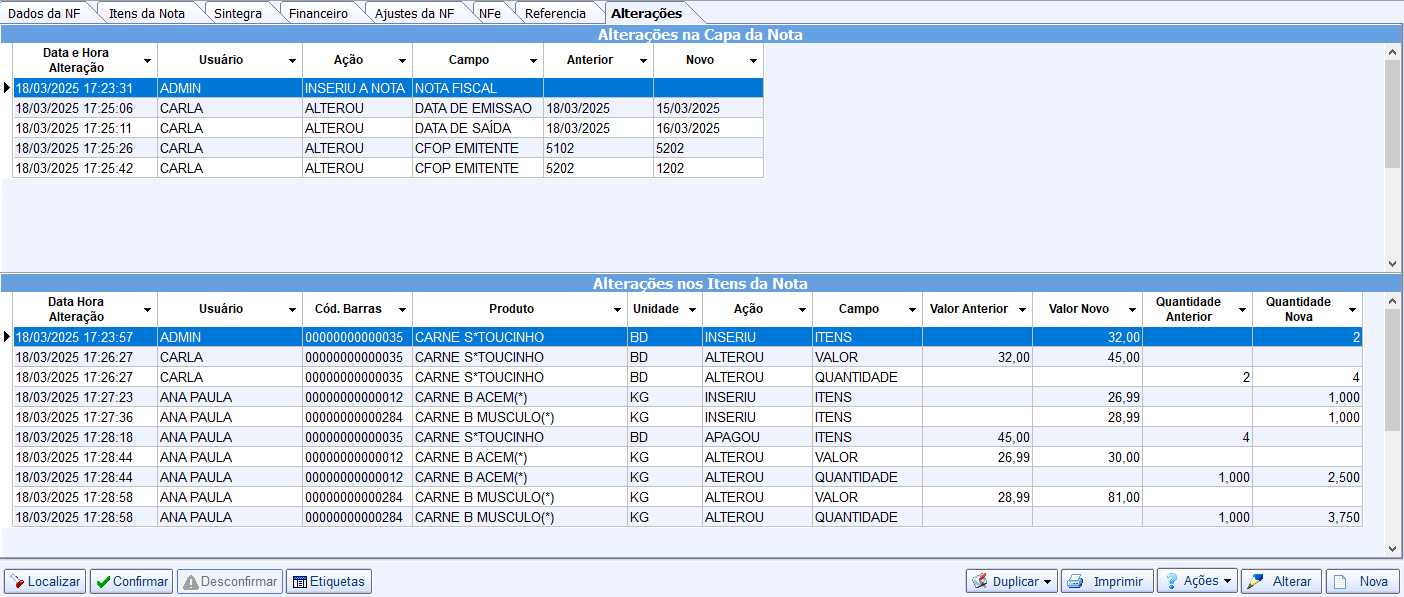The height and width of the screenshot is (597, 1404).
Task: Click the Desconfirmar warning icon
Action: click(x=190, y=581)
